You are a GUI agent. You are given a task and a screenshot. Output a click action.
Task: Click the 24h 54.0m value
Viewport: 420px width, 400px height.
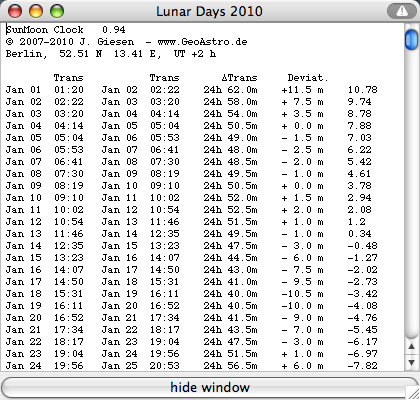230,114
